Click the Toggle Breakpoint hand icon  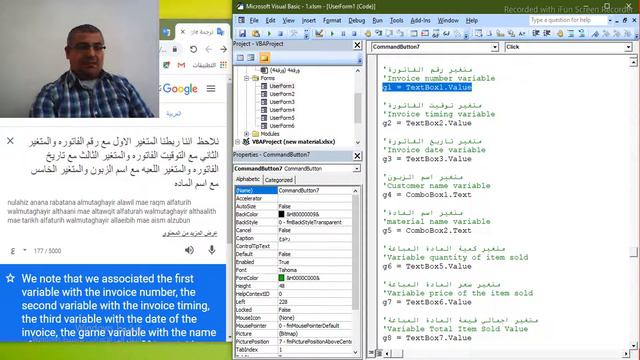click(x=368, y=33)
